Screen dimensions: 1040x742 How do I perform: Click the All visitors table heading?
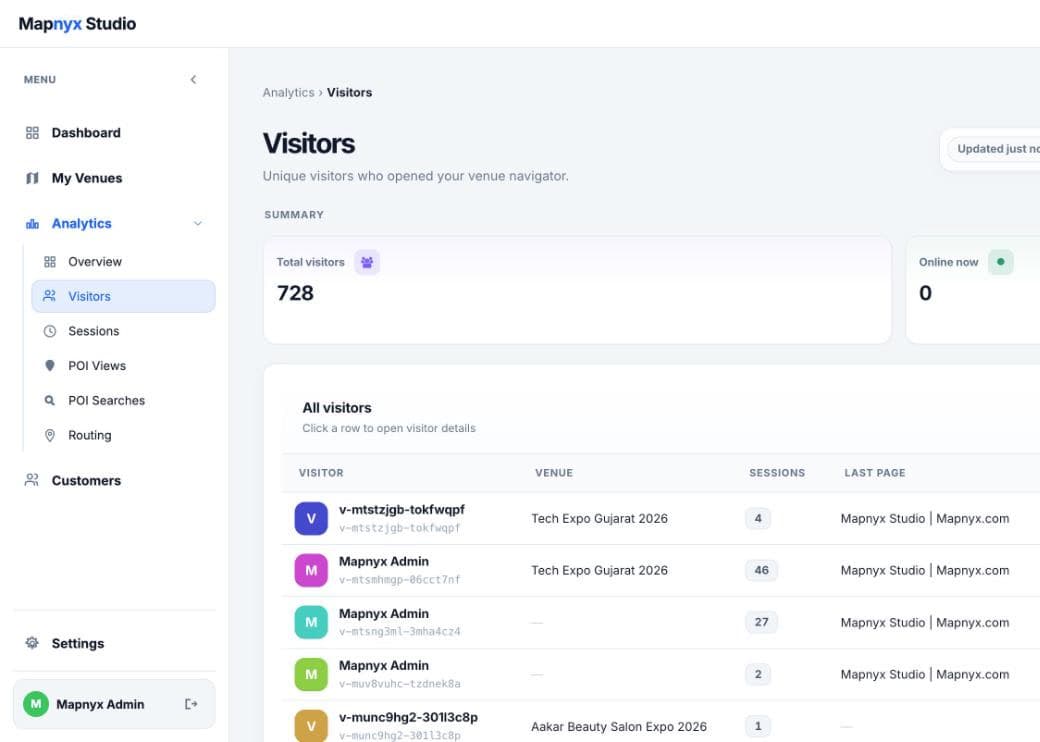pos(337,408)
